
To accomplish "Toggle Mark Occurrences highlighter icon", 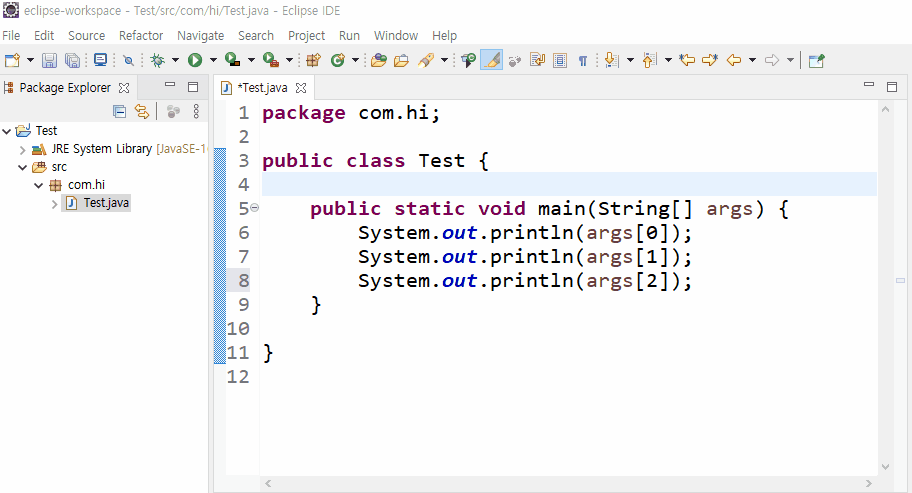I will tap(491, 60).
